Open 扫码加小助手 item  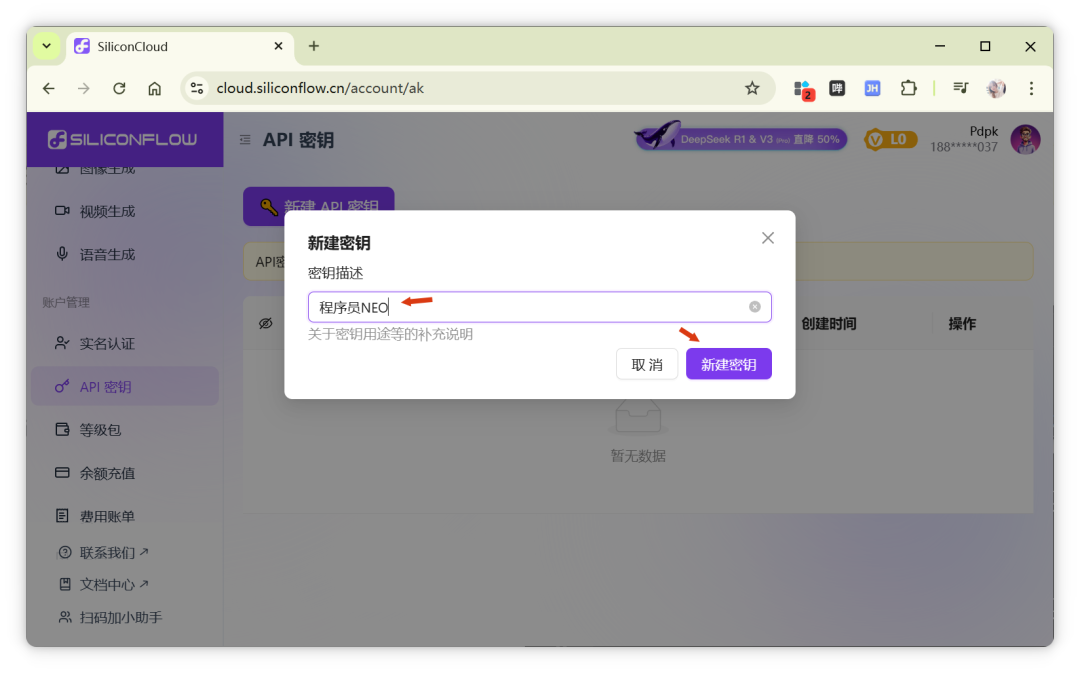(x=110, y=617)
